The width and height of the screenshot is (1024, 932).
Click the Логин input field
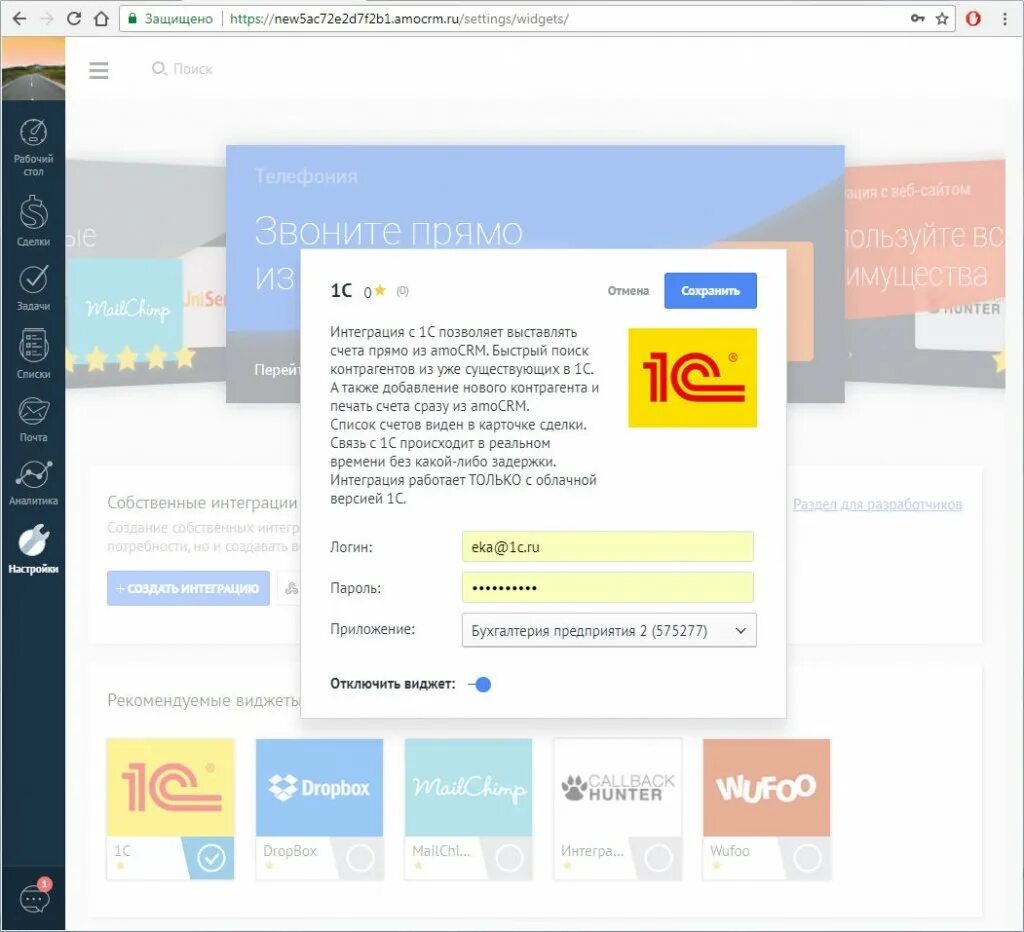click(x=607, y=547)
